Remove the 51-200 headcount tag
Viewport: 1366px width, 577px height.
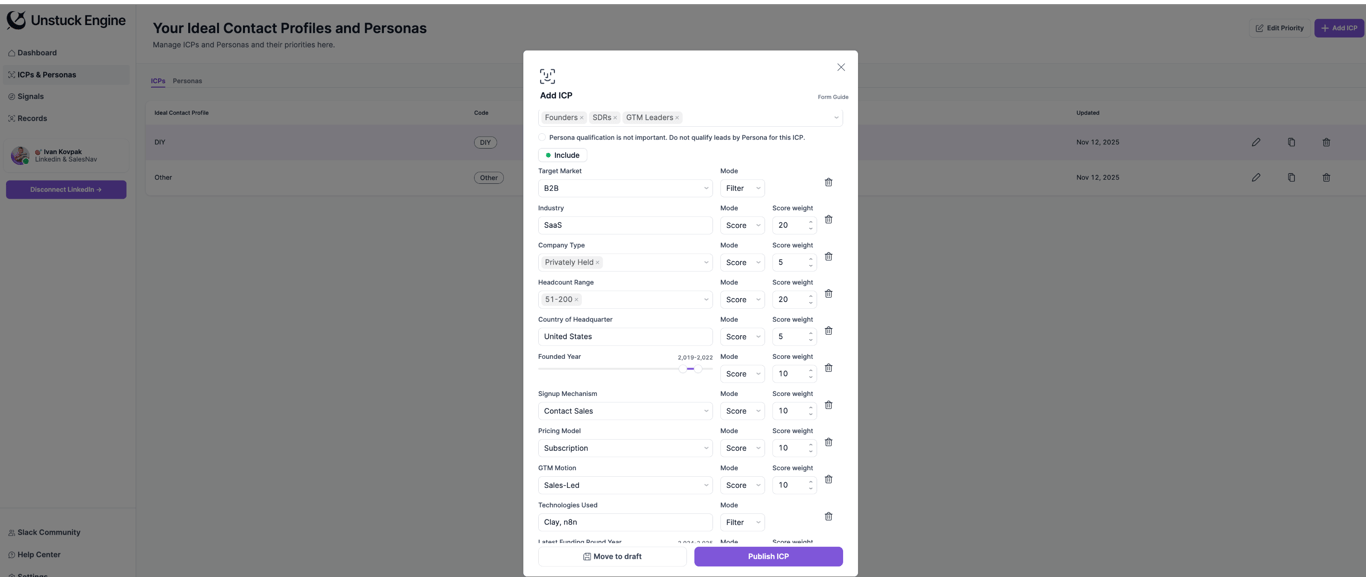(x=577, y=300)
